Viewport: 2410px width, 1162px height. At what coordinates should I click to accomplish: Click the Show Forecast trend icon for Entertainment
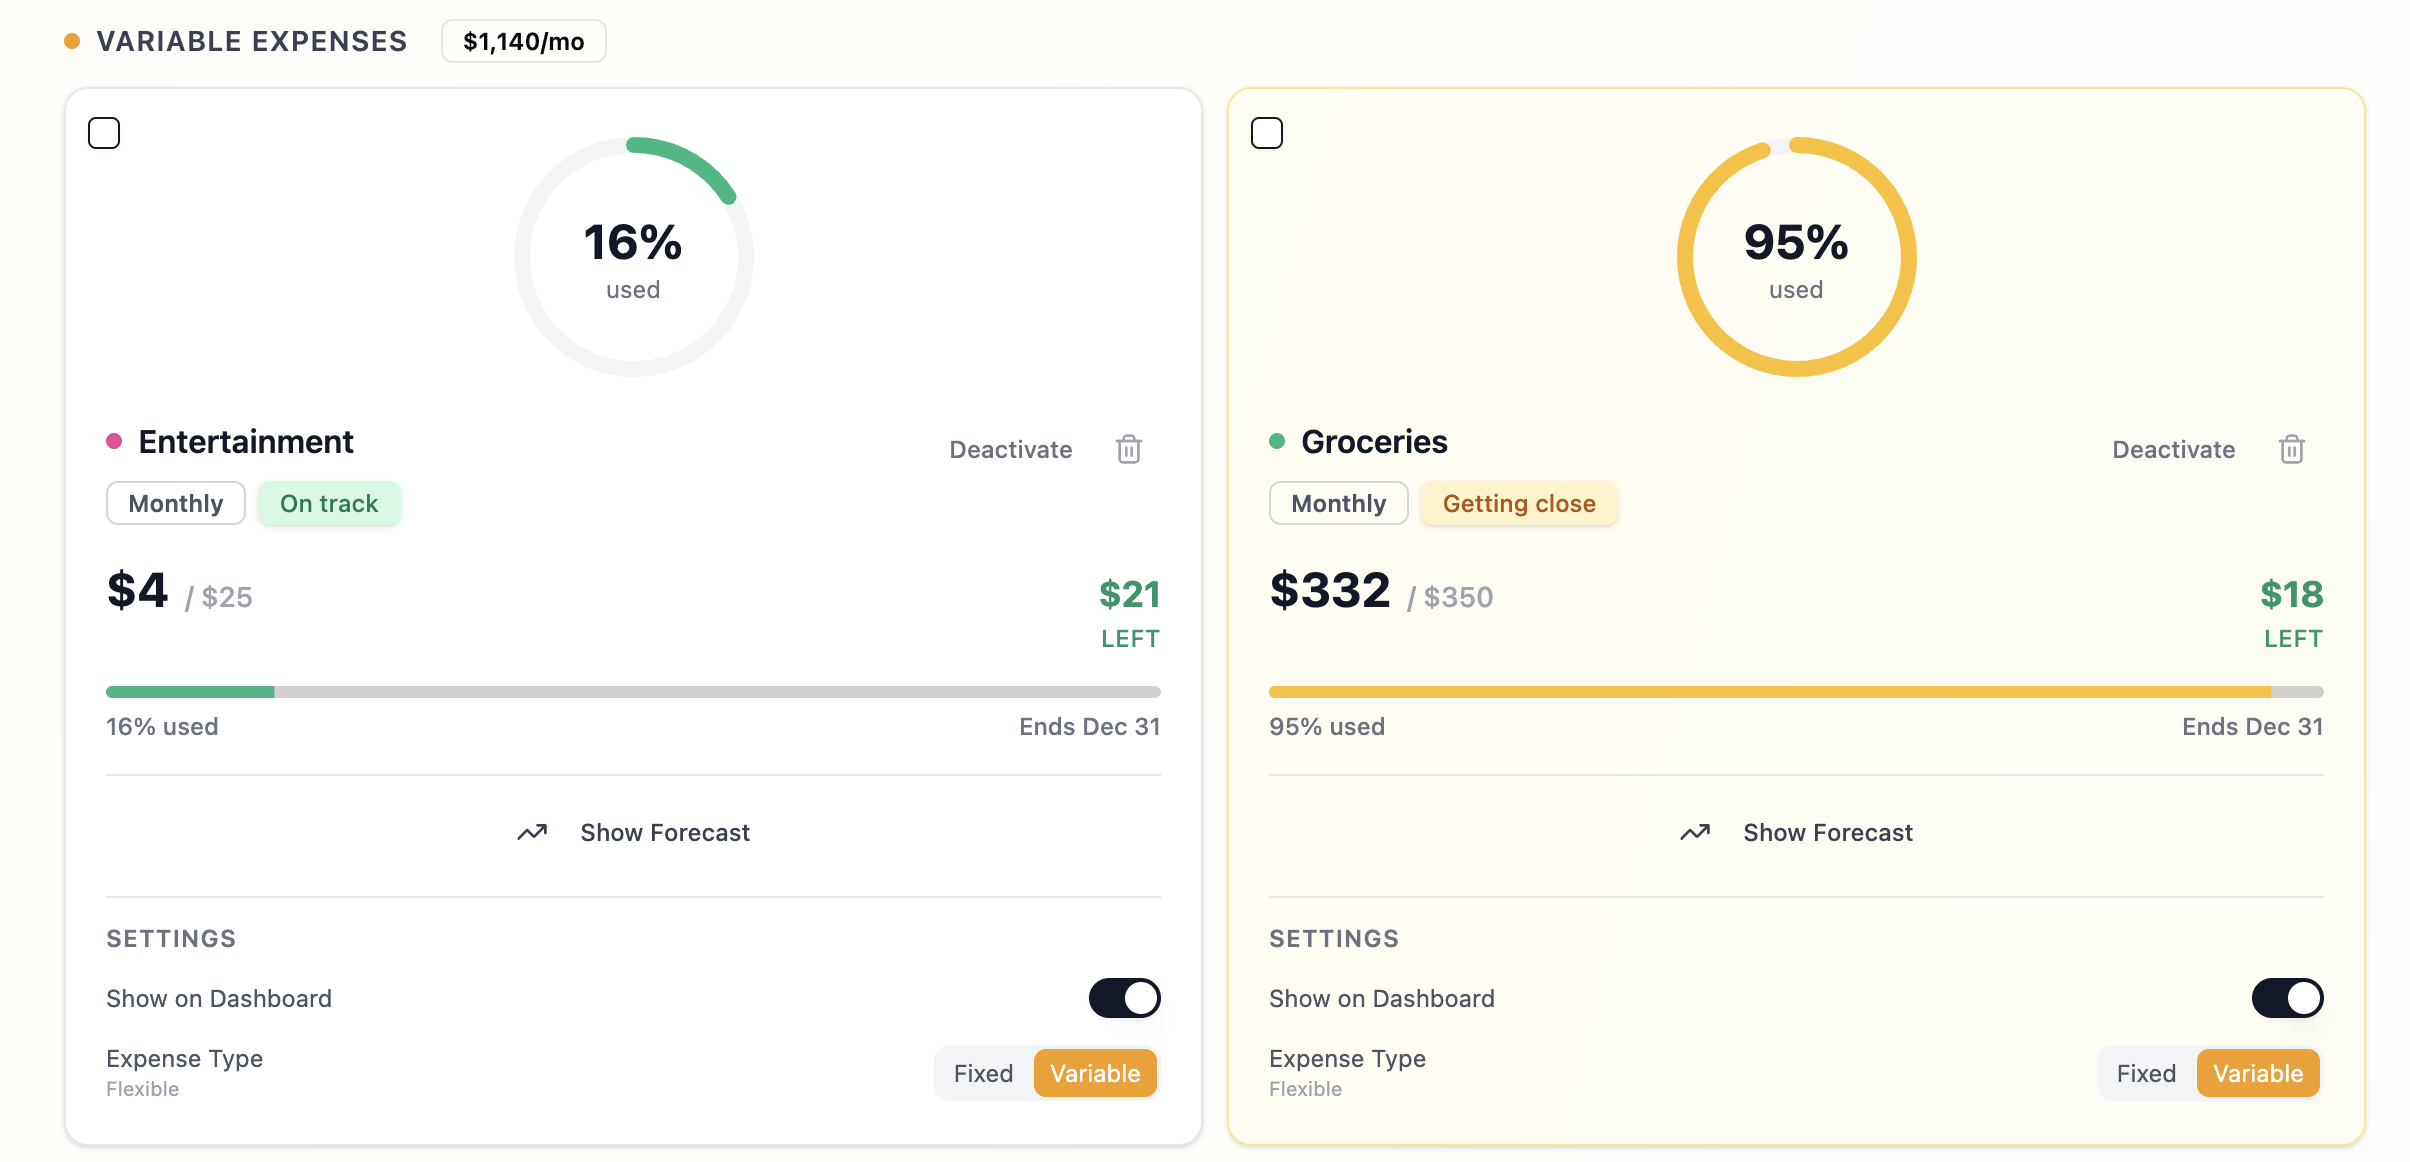point(533,831)
